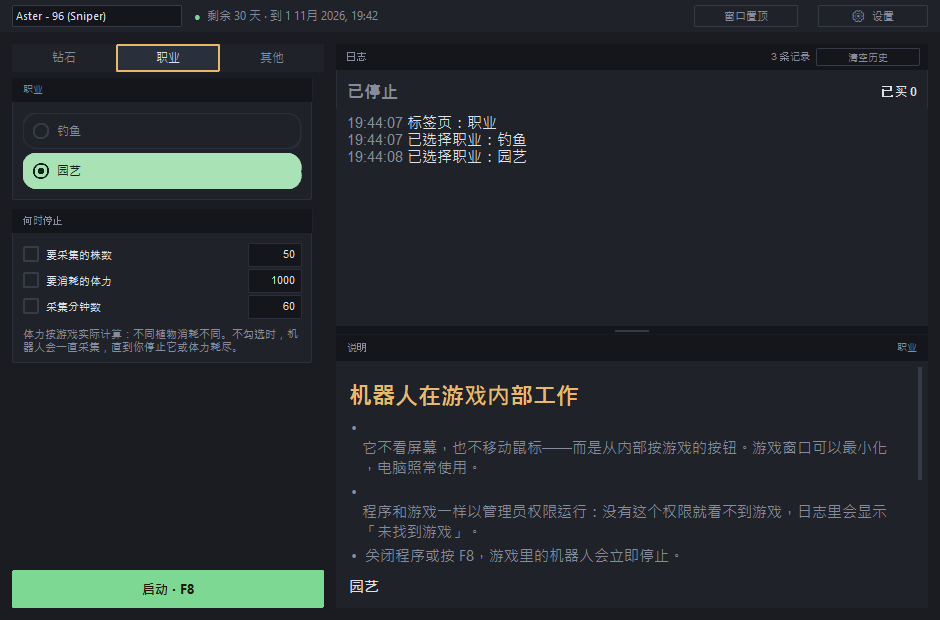Click log entry 19:44:07 已选择职业：钓鱼

click(436, 140)
